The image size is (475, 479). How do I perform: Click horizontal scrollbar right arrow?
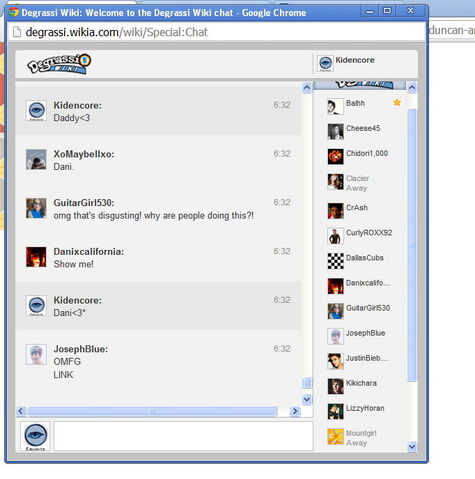pos(294,411)
